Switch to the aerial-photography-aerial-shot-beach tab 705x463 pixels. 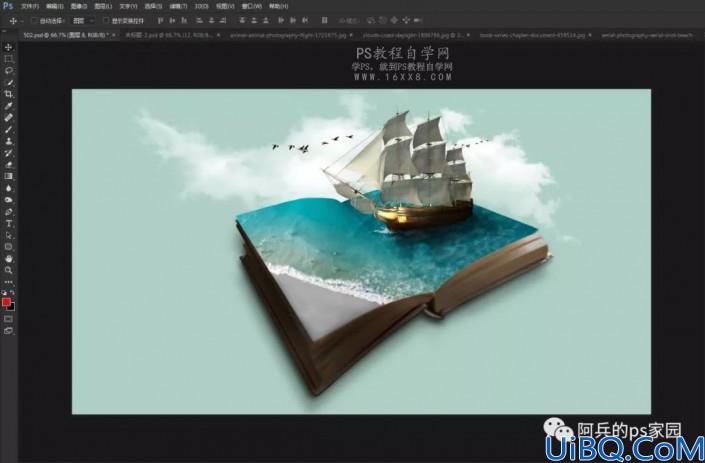click(647, 35)
